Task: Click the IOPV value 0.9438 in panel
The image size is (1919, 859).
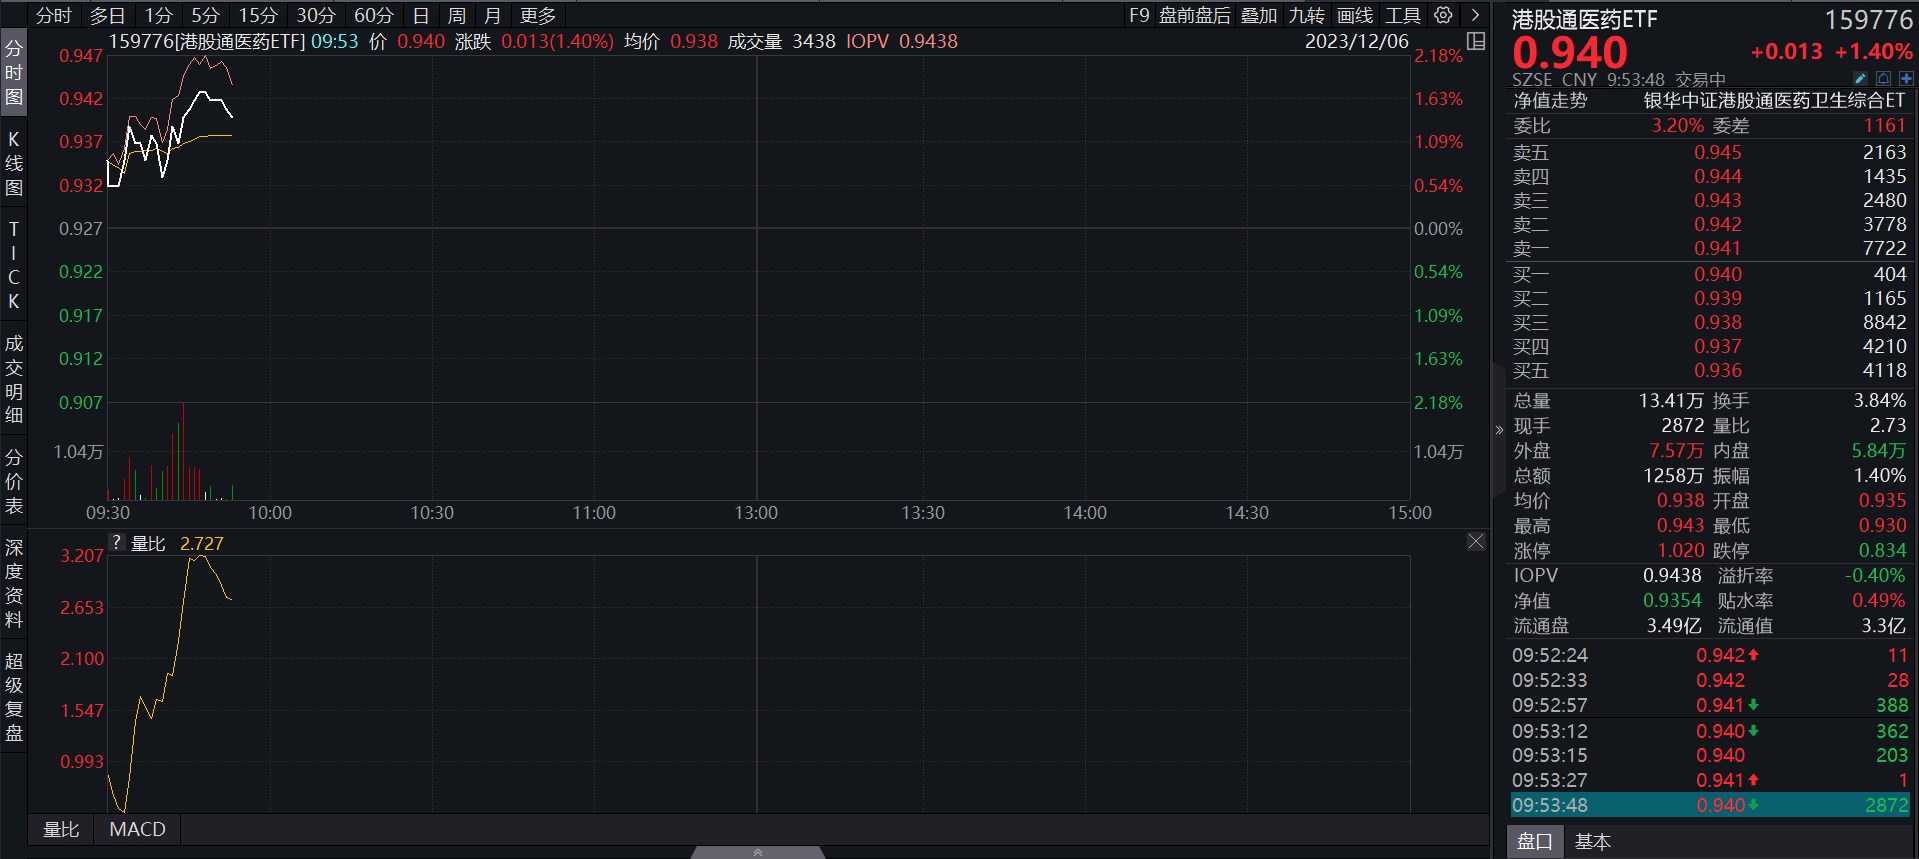Action: click(x=1672, y=575)
